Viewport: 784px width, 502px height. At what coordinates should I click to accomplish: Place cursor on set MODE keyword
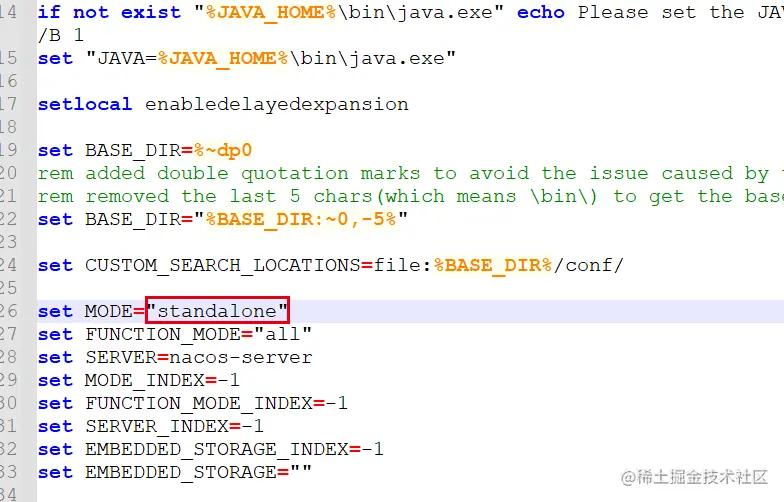[55, 312]
